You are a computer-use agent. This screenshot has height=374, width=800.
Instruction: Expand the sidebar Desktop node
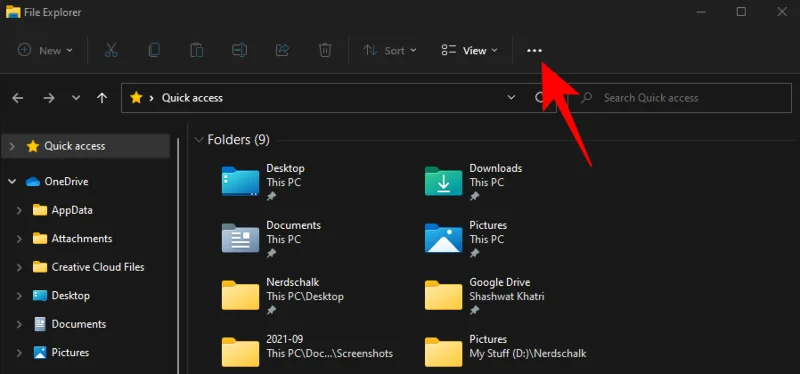(19, 296)
